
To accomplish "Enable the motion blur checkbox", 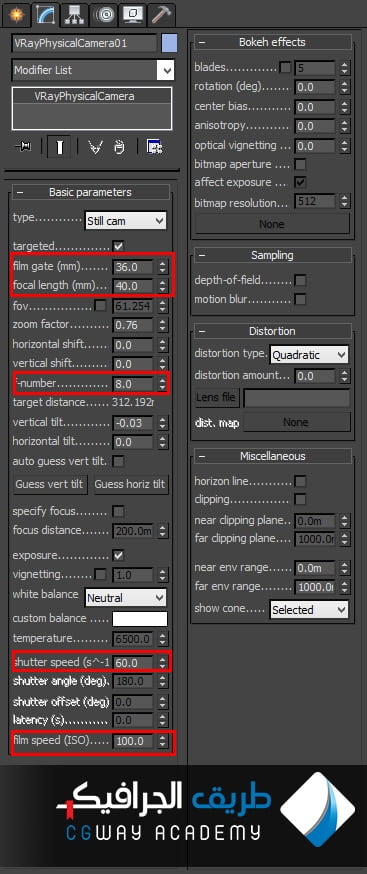I will [300, 300].
